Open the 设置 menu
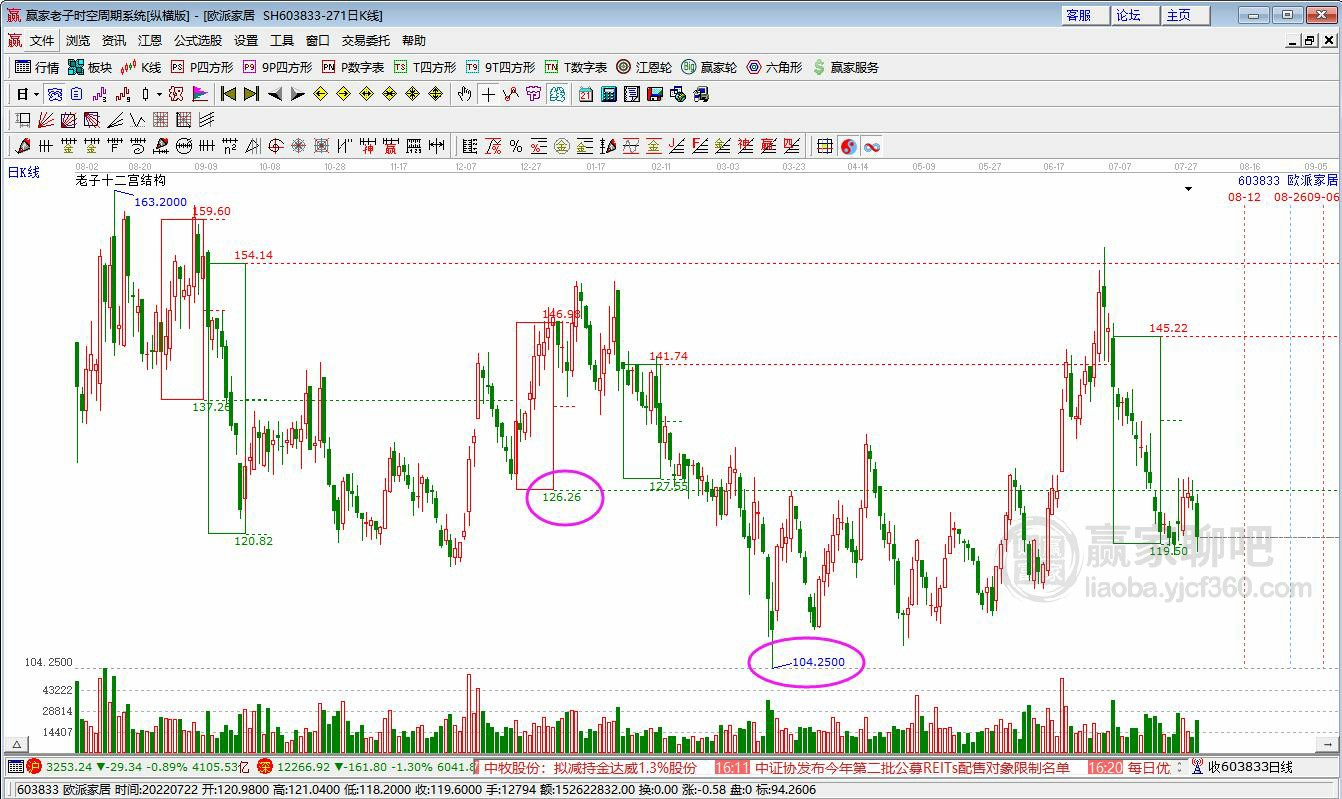This screenshot has height=799, width=1342. click(x=246, y=40)
